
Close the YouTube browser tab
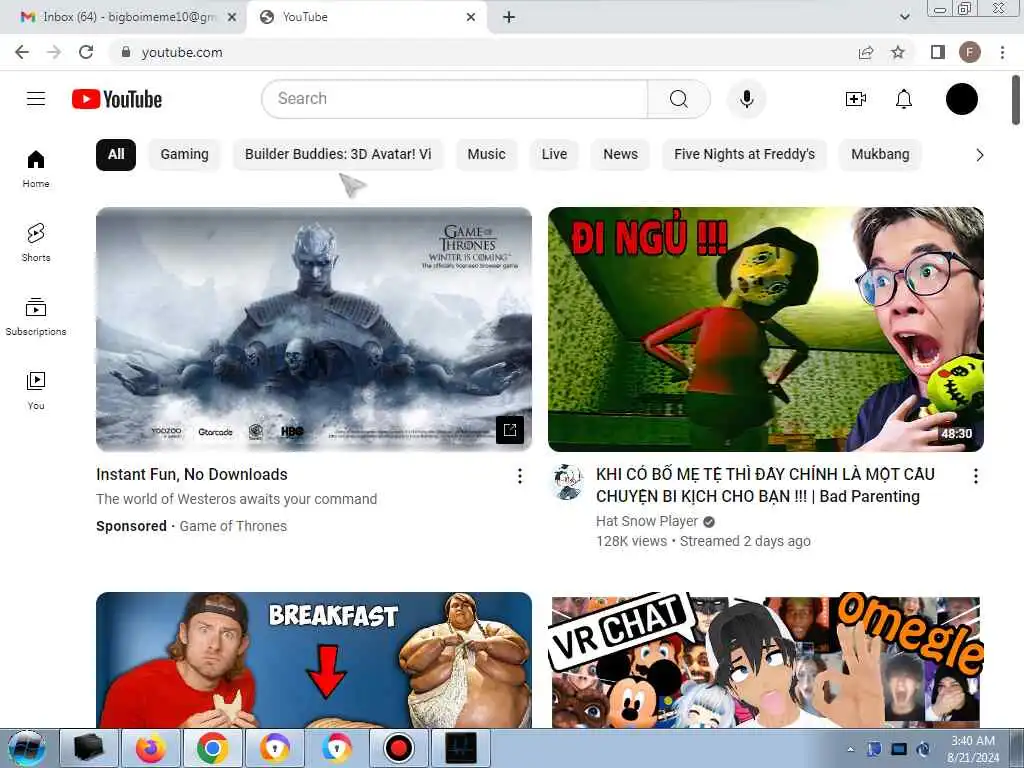tap(471, 17)
